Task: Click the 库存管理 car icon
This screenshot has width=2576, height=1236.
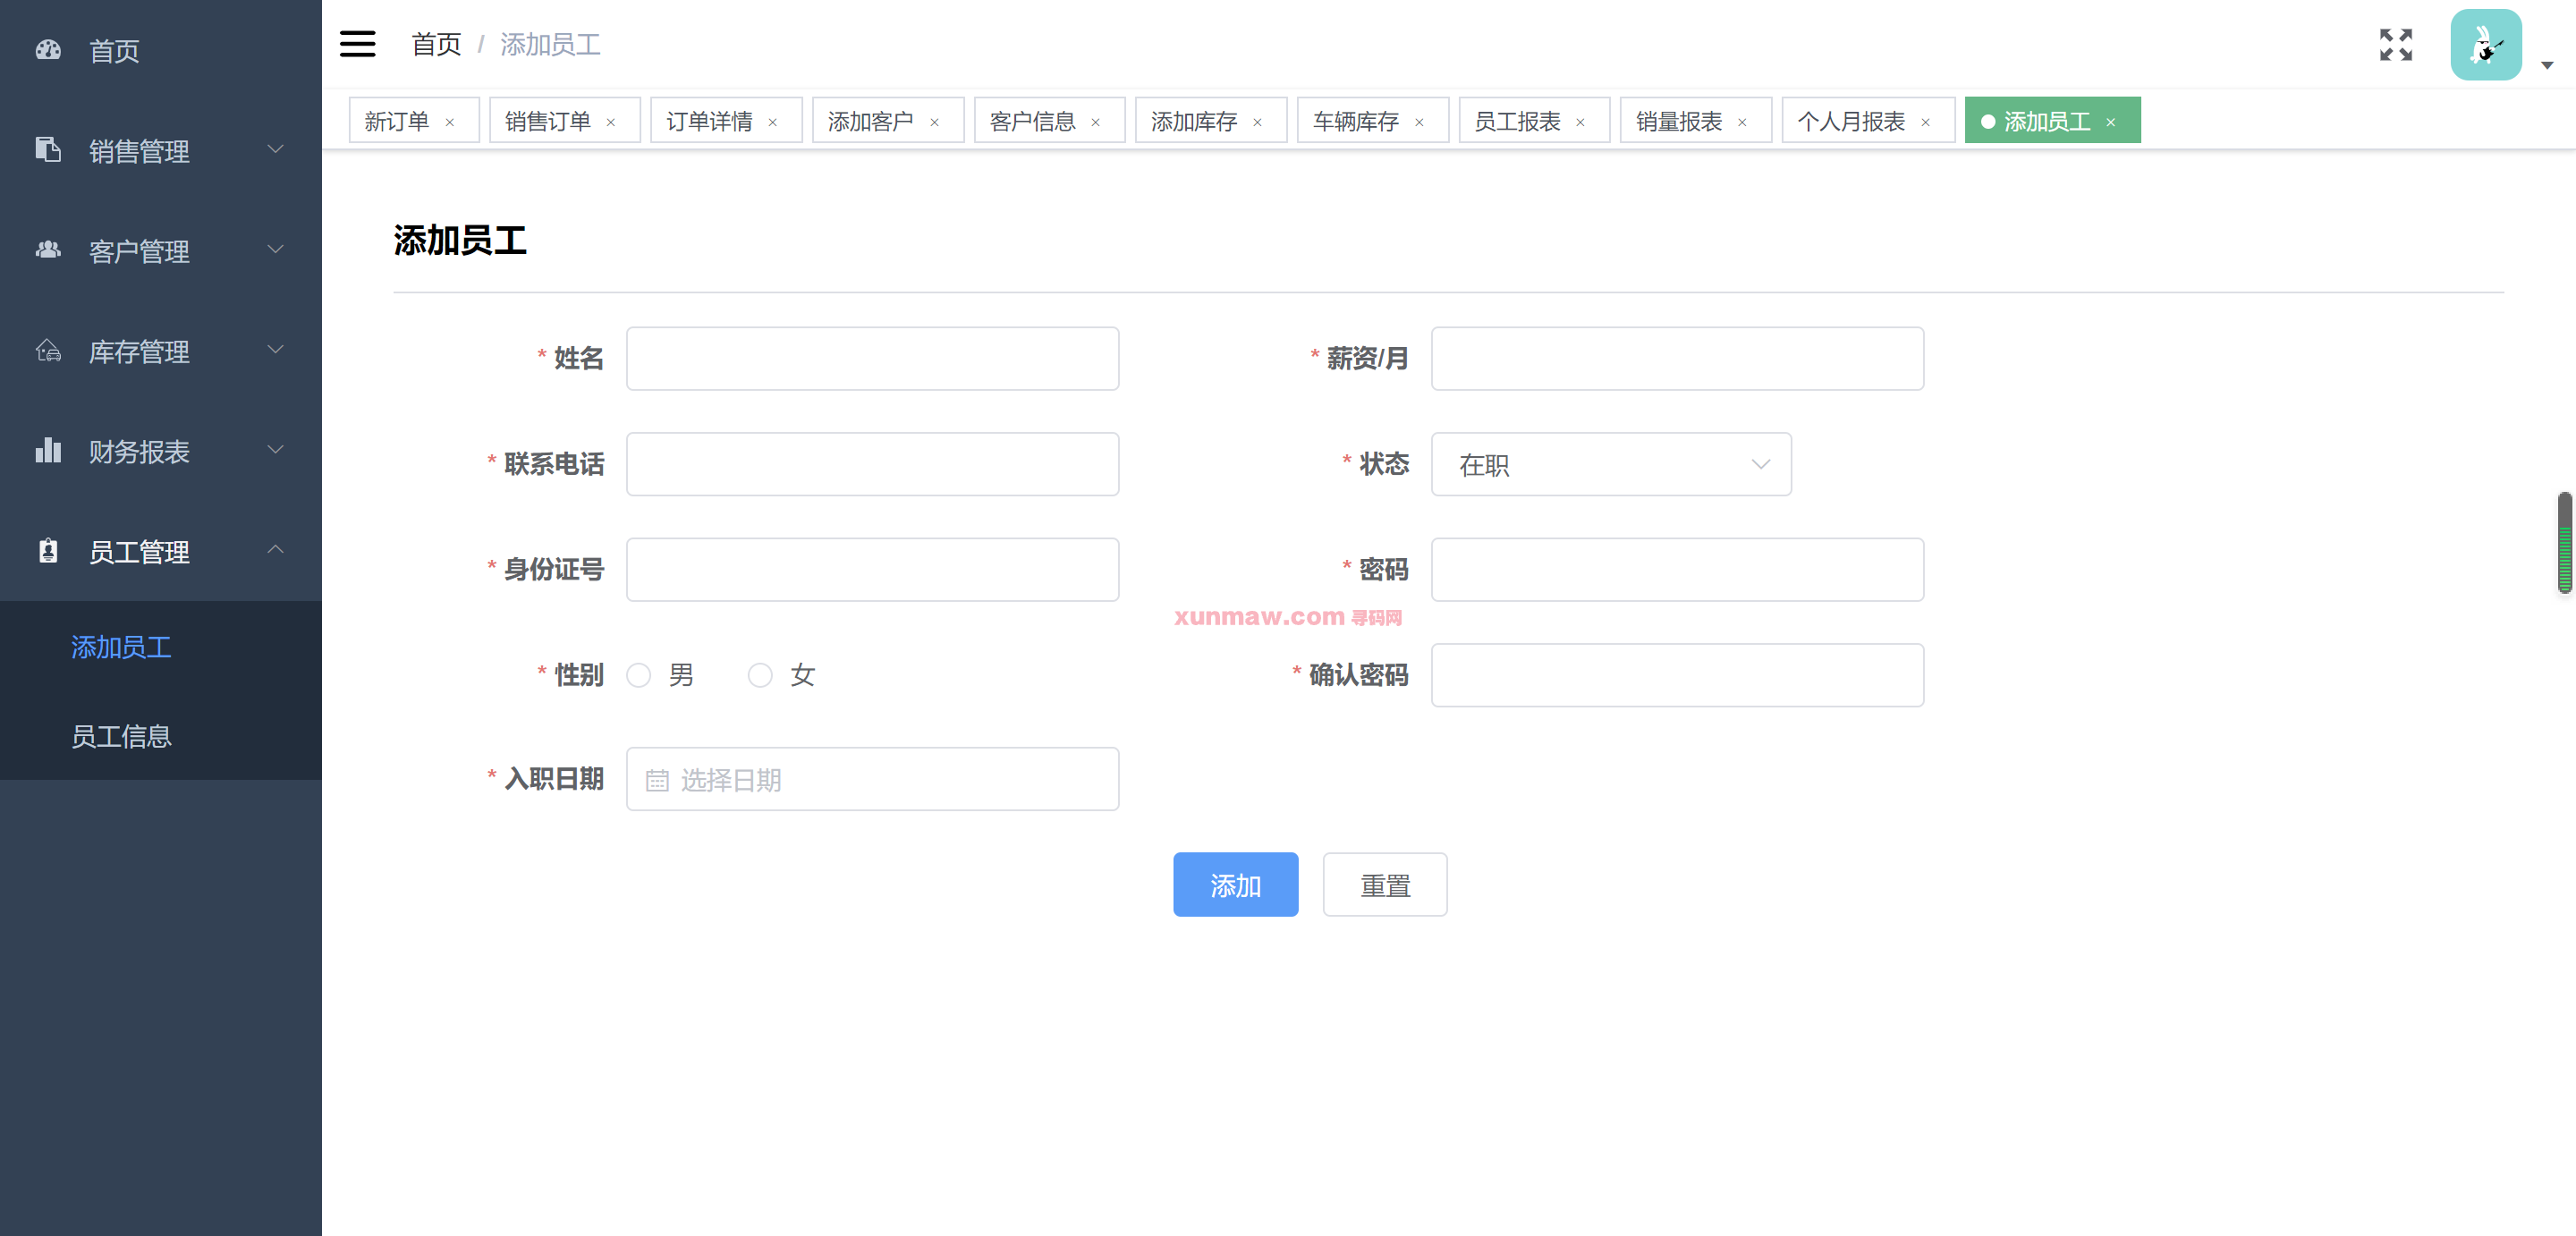Action: pos(48,350)
